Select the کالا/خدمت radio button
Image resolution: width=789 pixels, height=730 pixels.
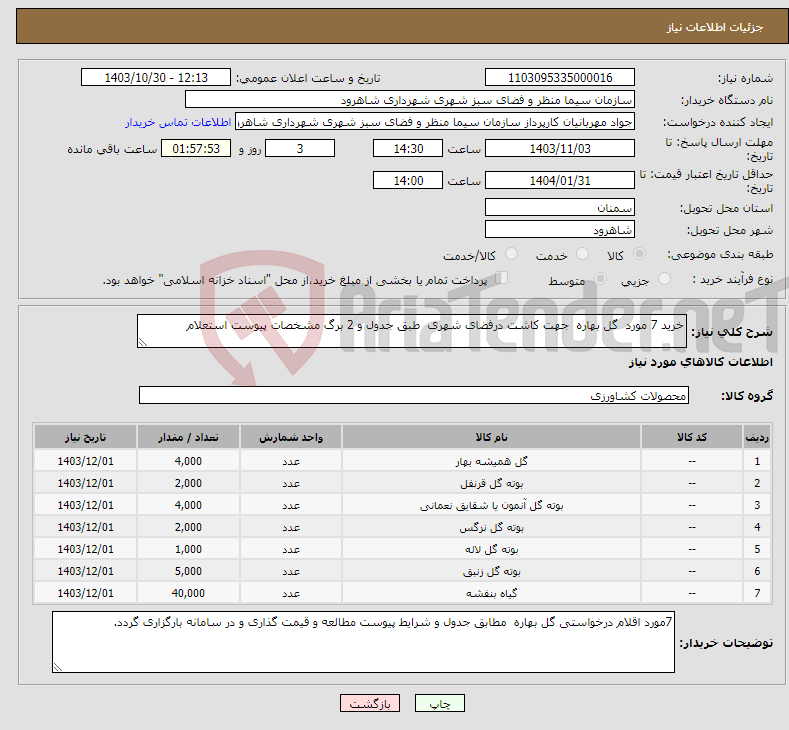click(x=511, y=254)
